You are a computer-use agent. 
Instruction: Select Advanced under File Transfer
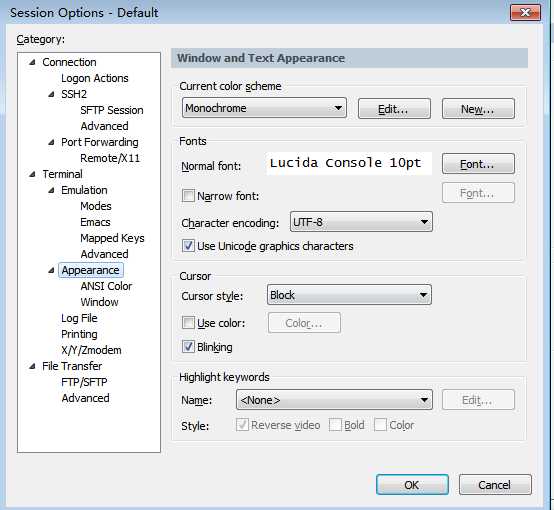(x=85, y=398)
